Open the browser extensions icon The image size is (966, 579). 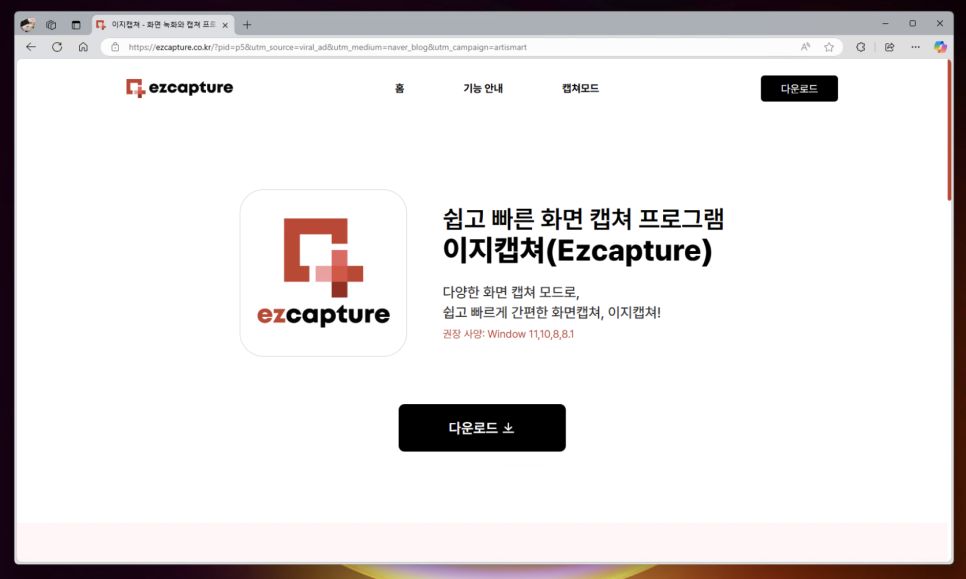(861, 47)
